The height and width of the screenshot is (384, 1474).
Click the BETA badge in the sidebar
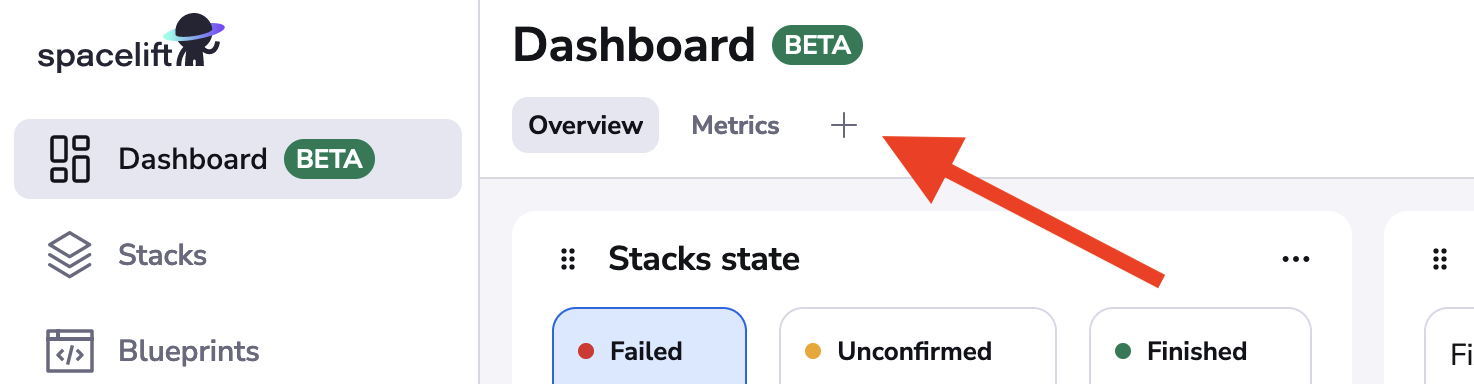coord(329,159)
